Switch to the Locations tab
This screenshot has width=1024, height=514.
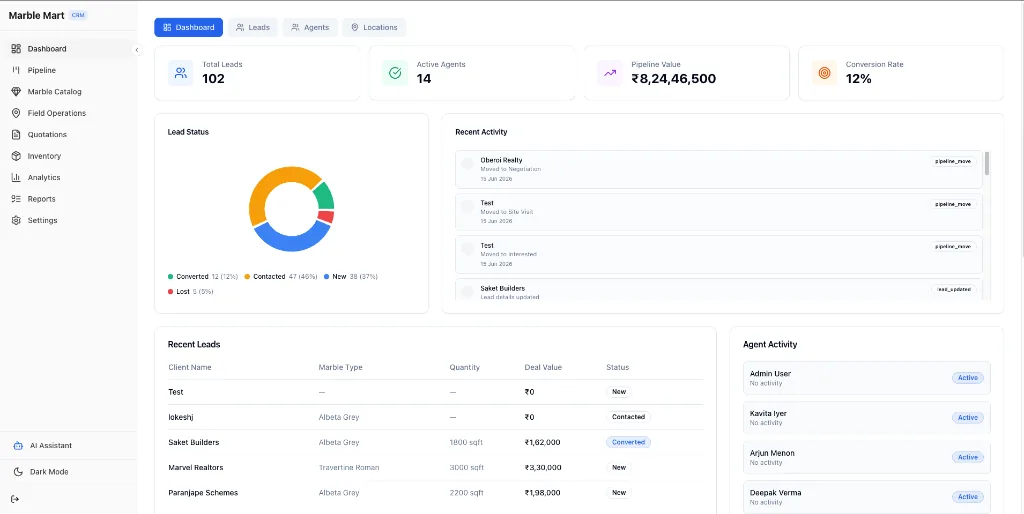[374, 27]
